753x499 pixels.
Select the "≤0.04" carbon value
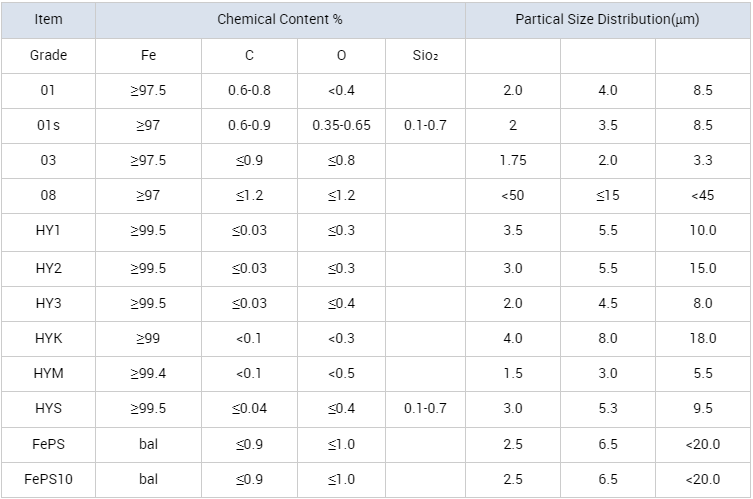coord(249,408)
